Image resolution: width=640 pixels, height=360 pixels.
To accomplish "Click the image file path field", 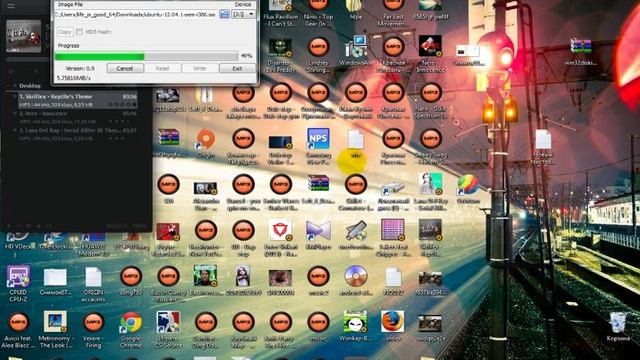I will point(136,14).
